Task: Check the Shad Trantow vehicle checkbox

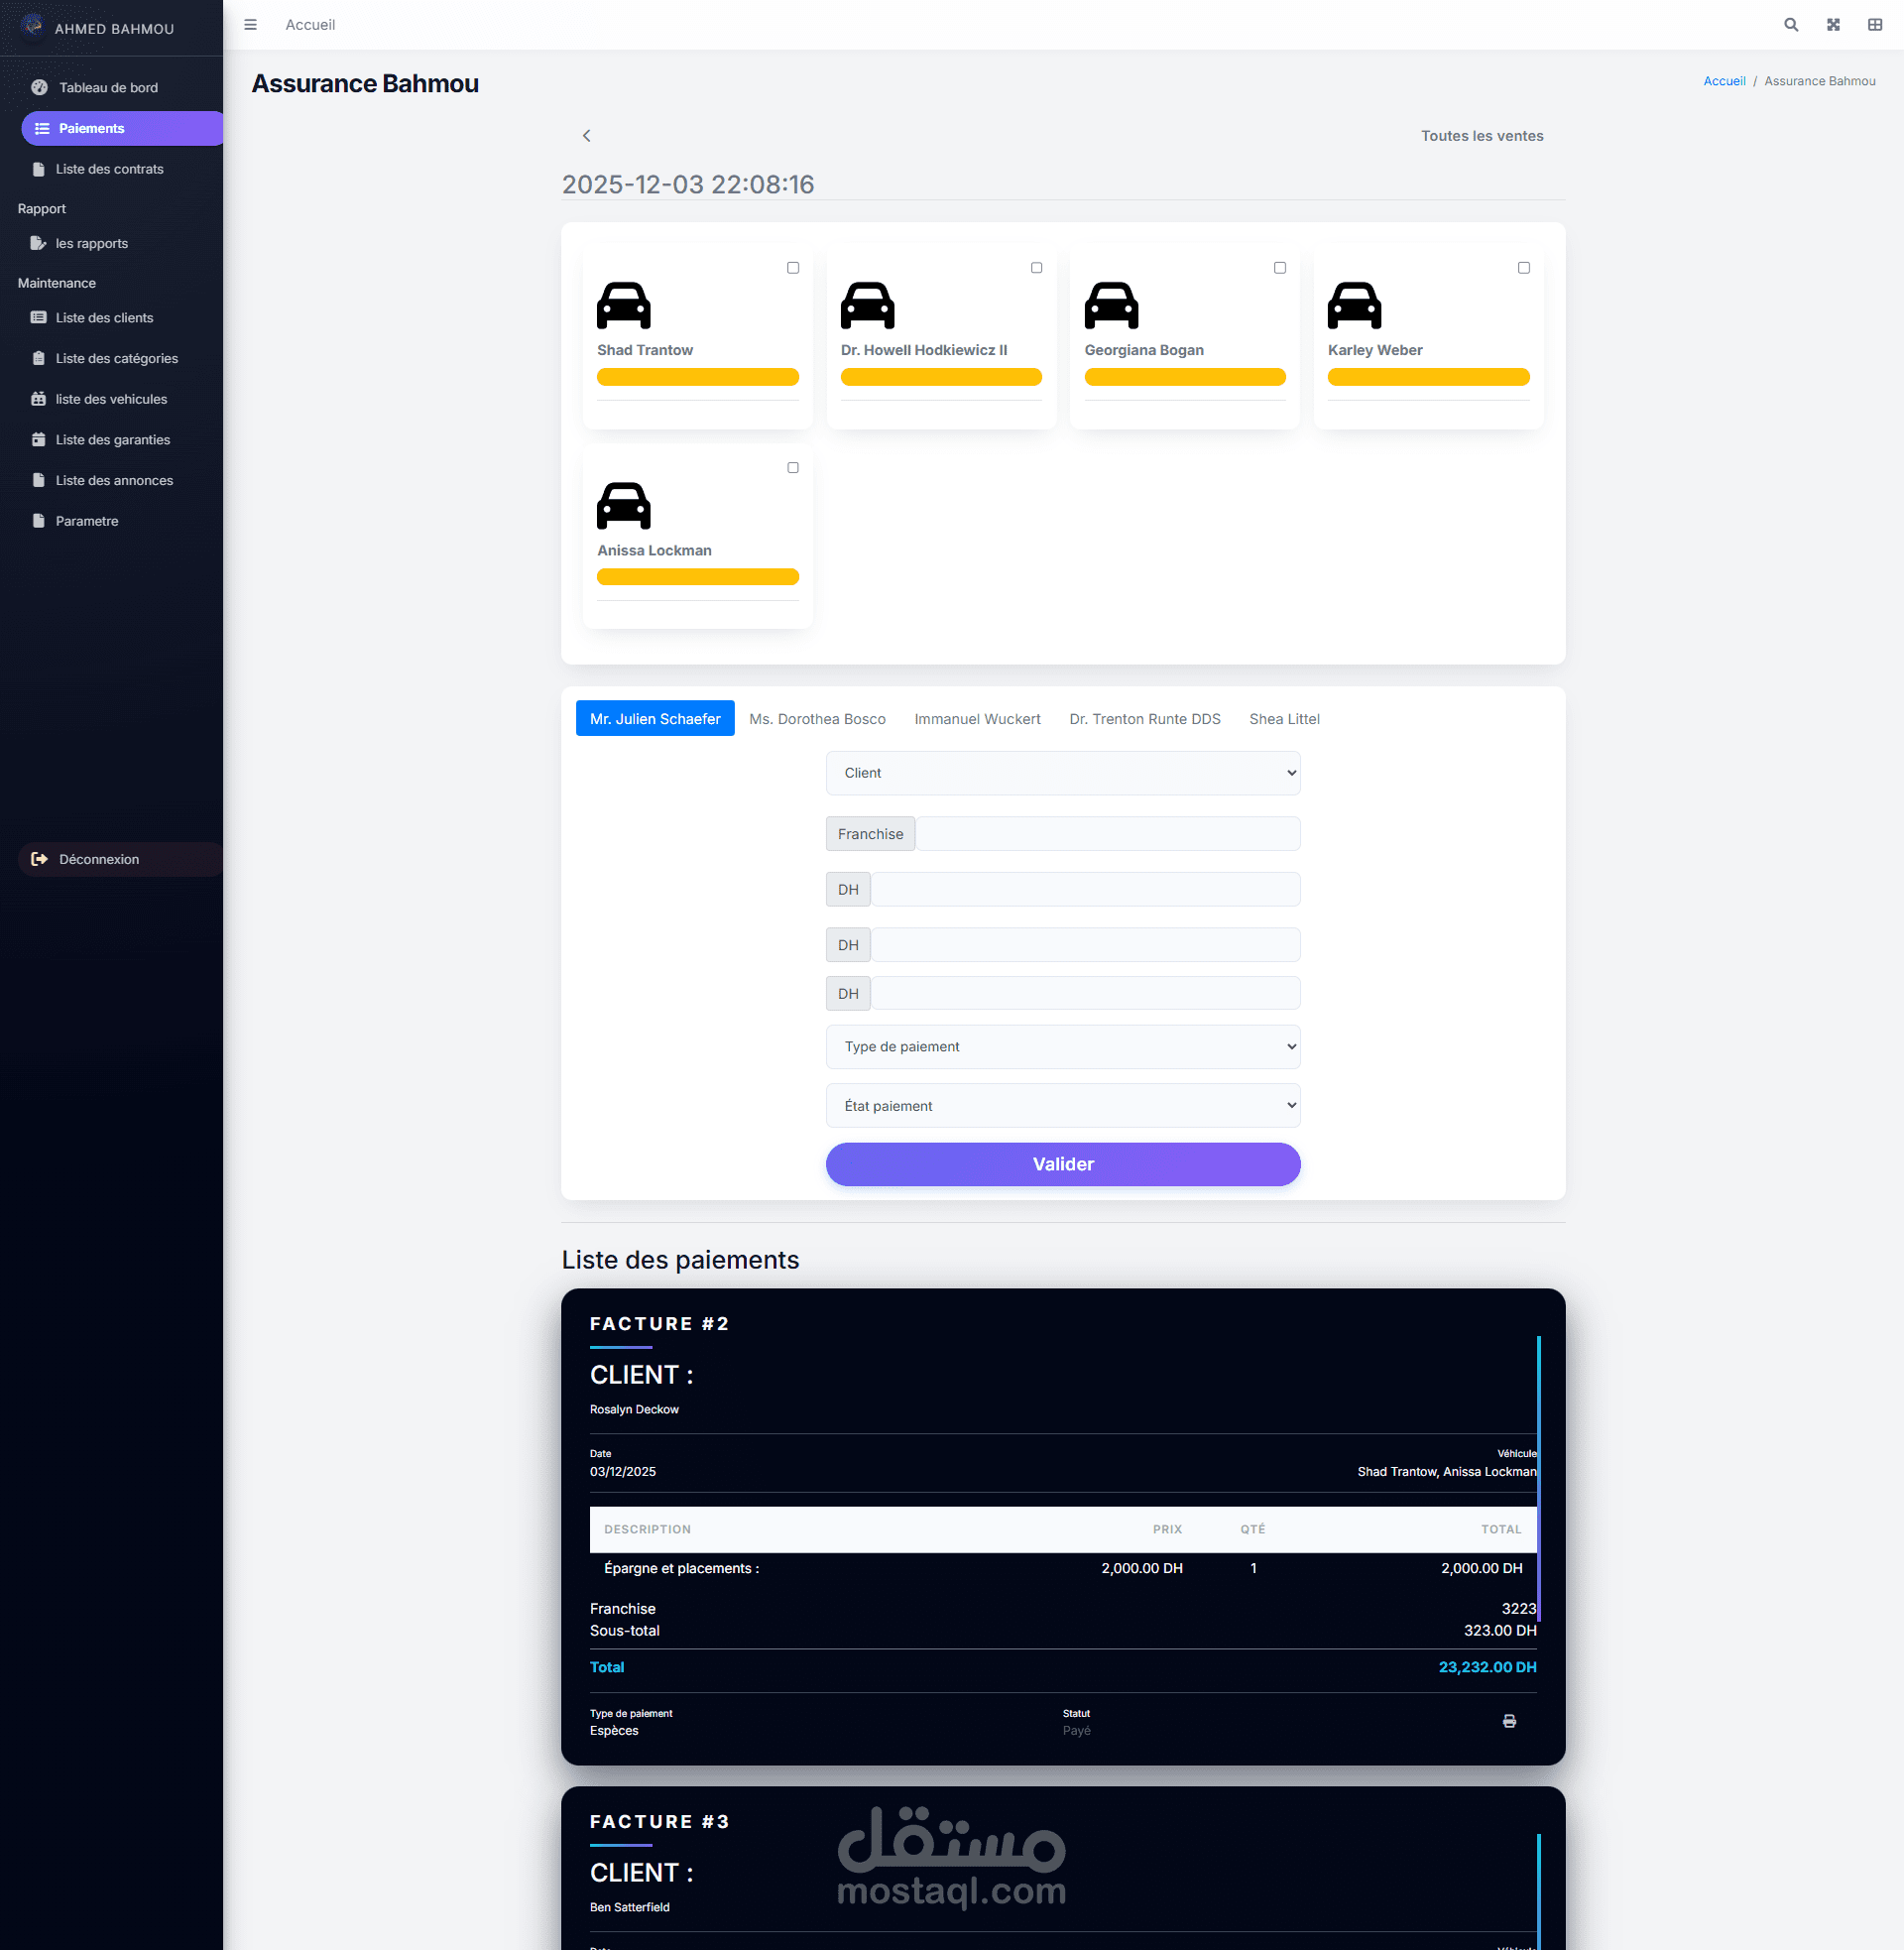Action: point(792,268)
